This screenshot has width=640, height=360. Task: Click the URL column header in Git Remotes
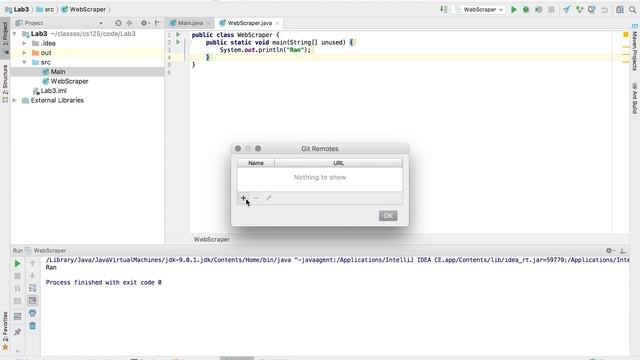point(338,163)
